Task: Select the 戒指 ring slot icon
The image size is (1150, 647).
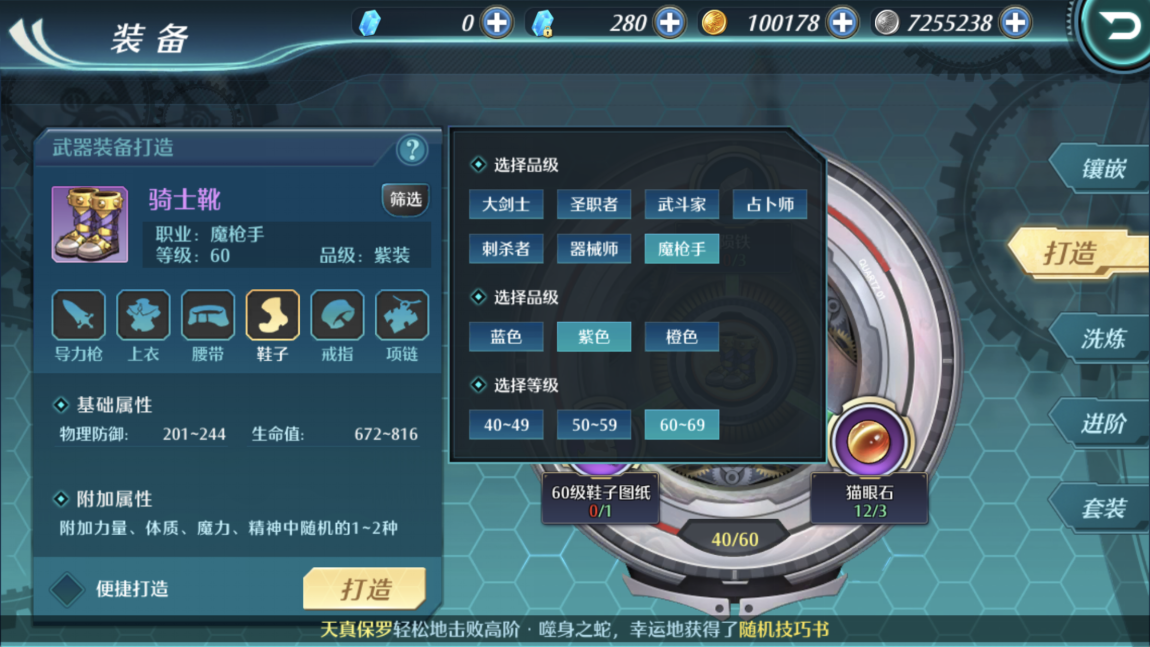Action: tap(337, 315)
